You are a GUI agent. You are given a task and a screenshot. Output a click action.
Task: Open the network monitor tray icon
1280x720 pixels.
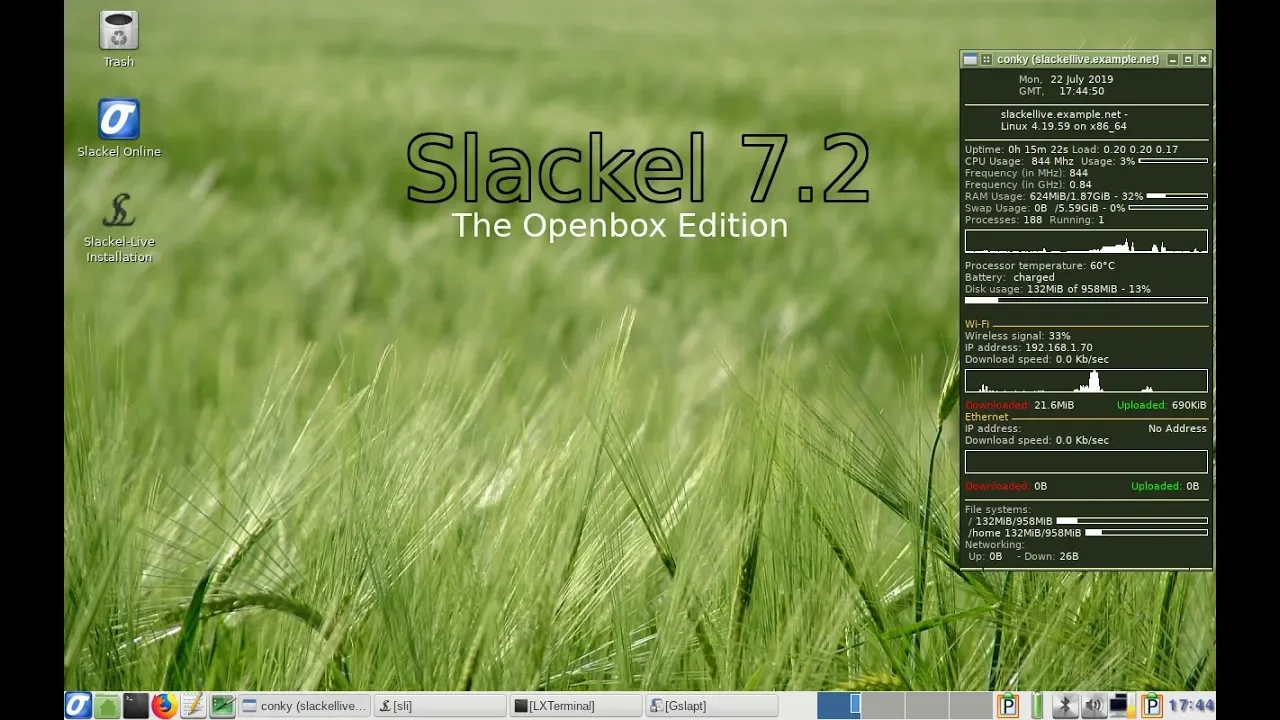1120,706
